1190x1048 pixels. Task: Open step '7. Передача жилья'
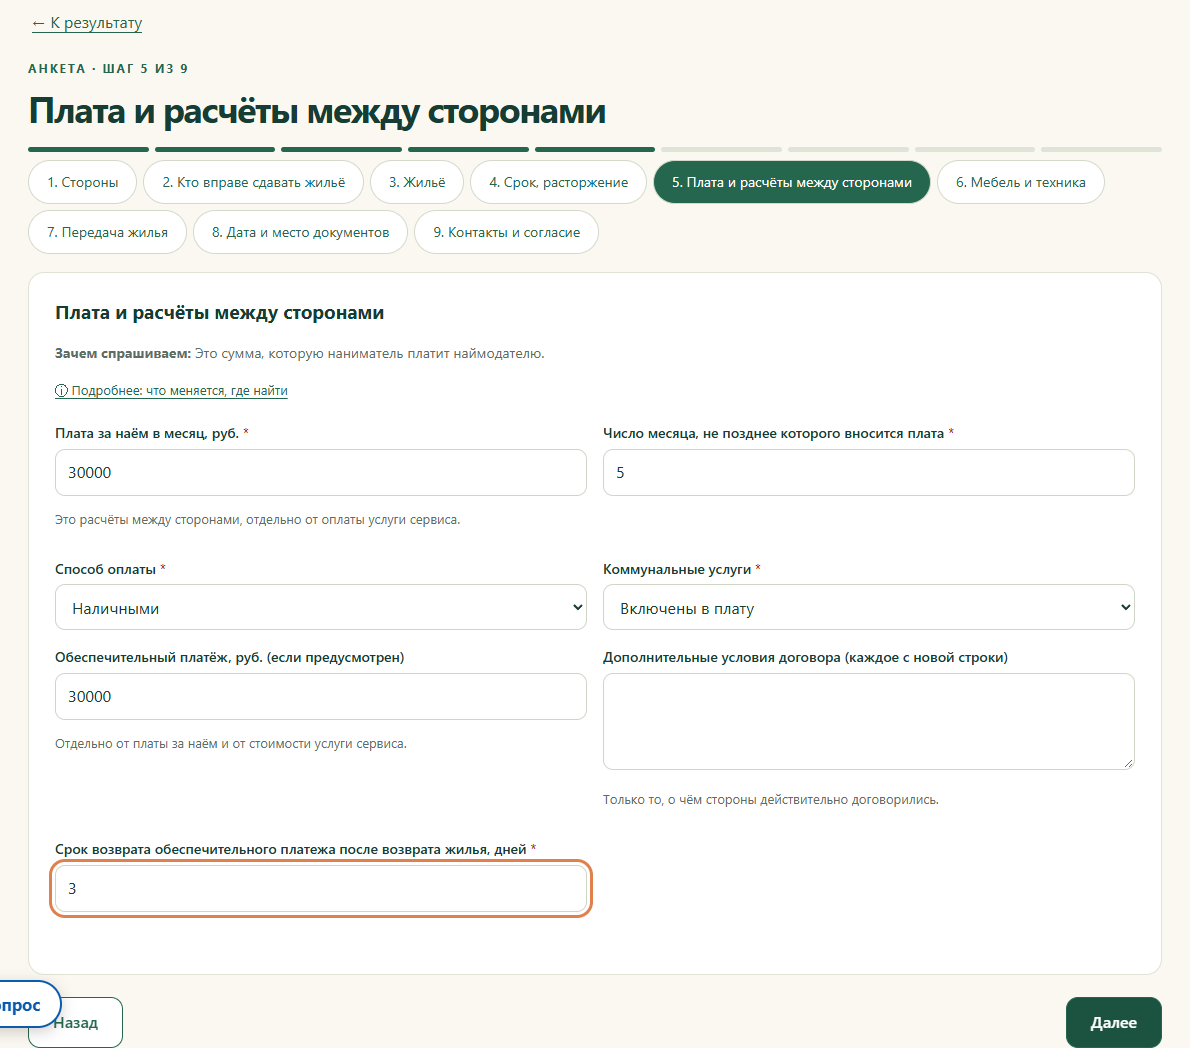point(107,232)
